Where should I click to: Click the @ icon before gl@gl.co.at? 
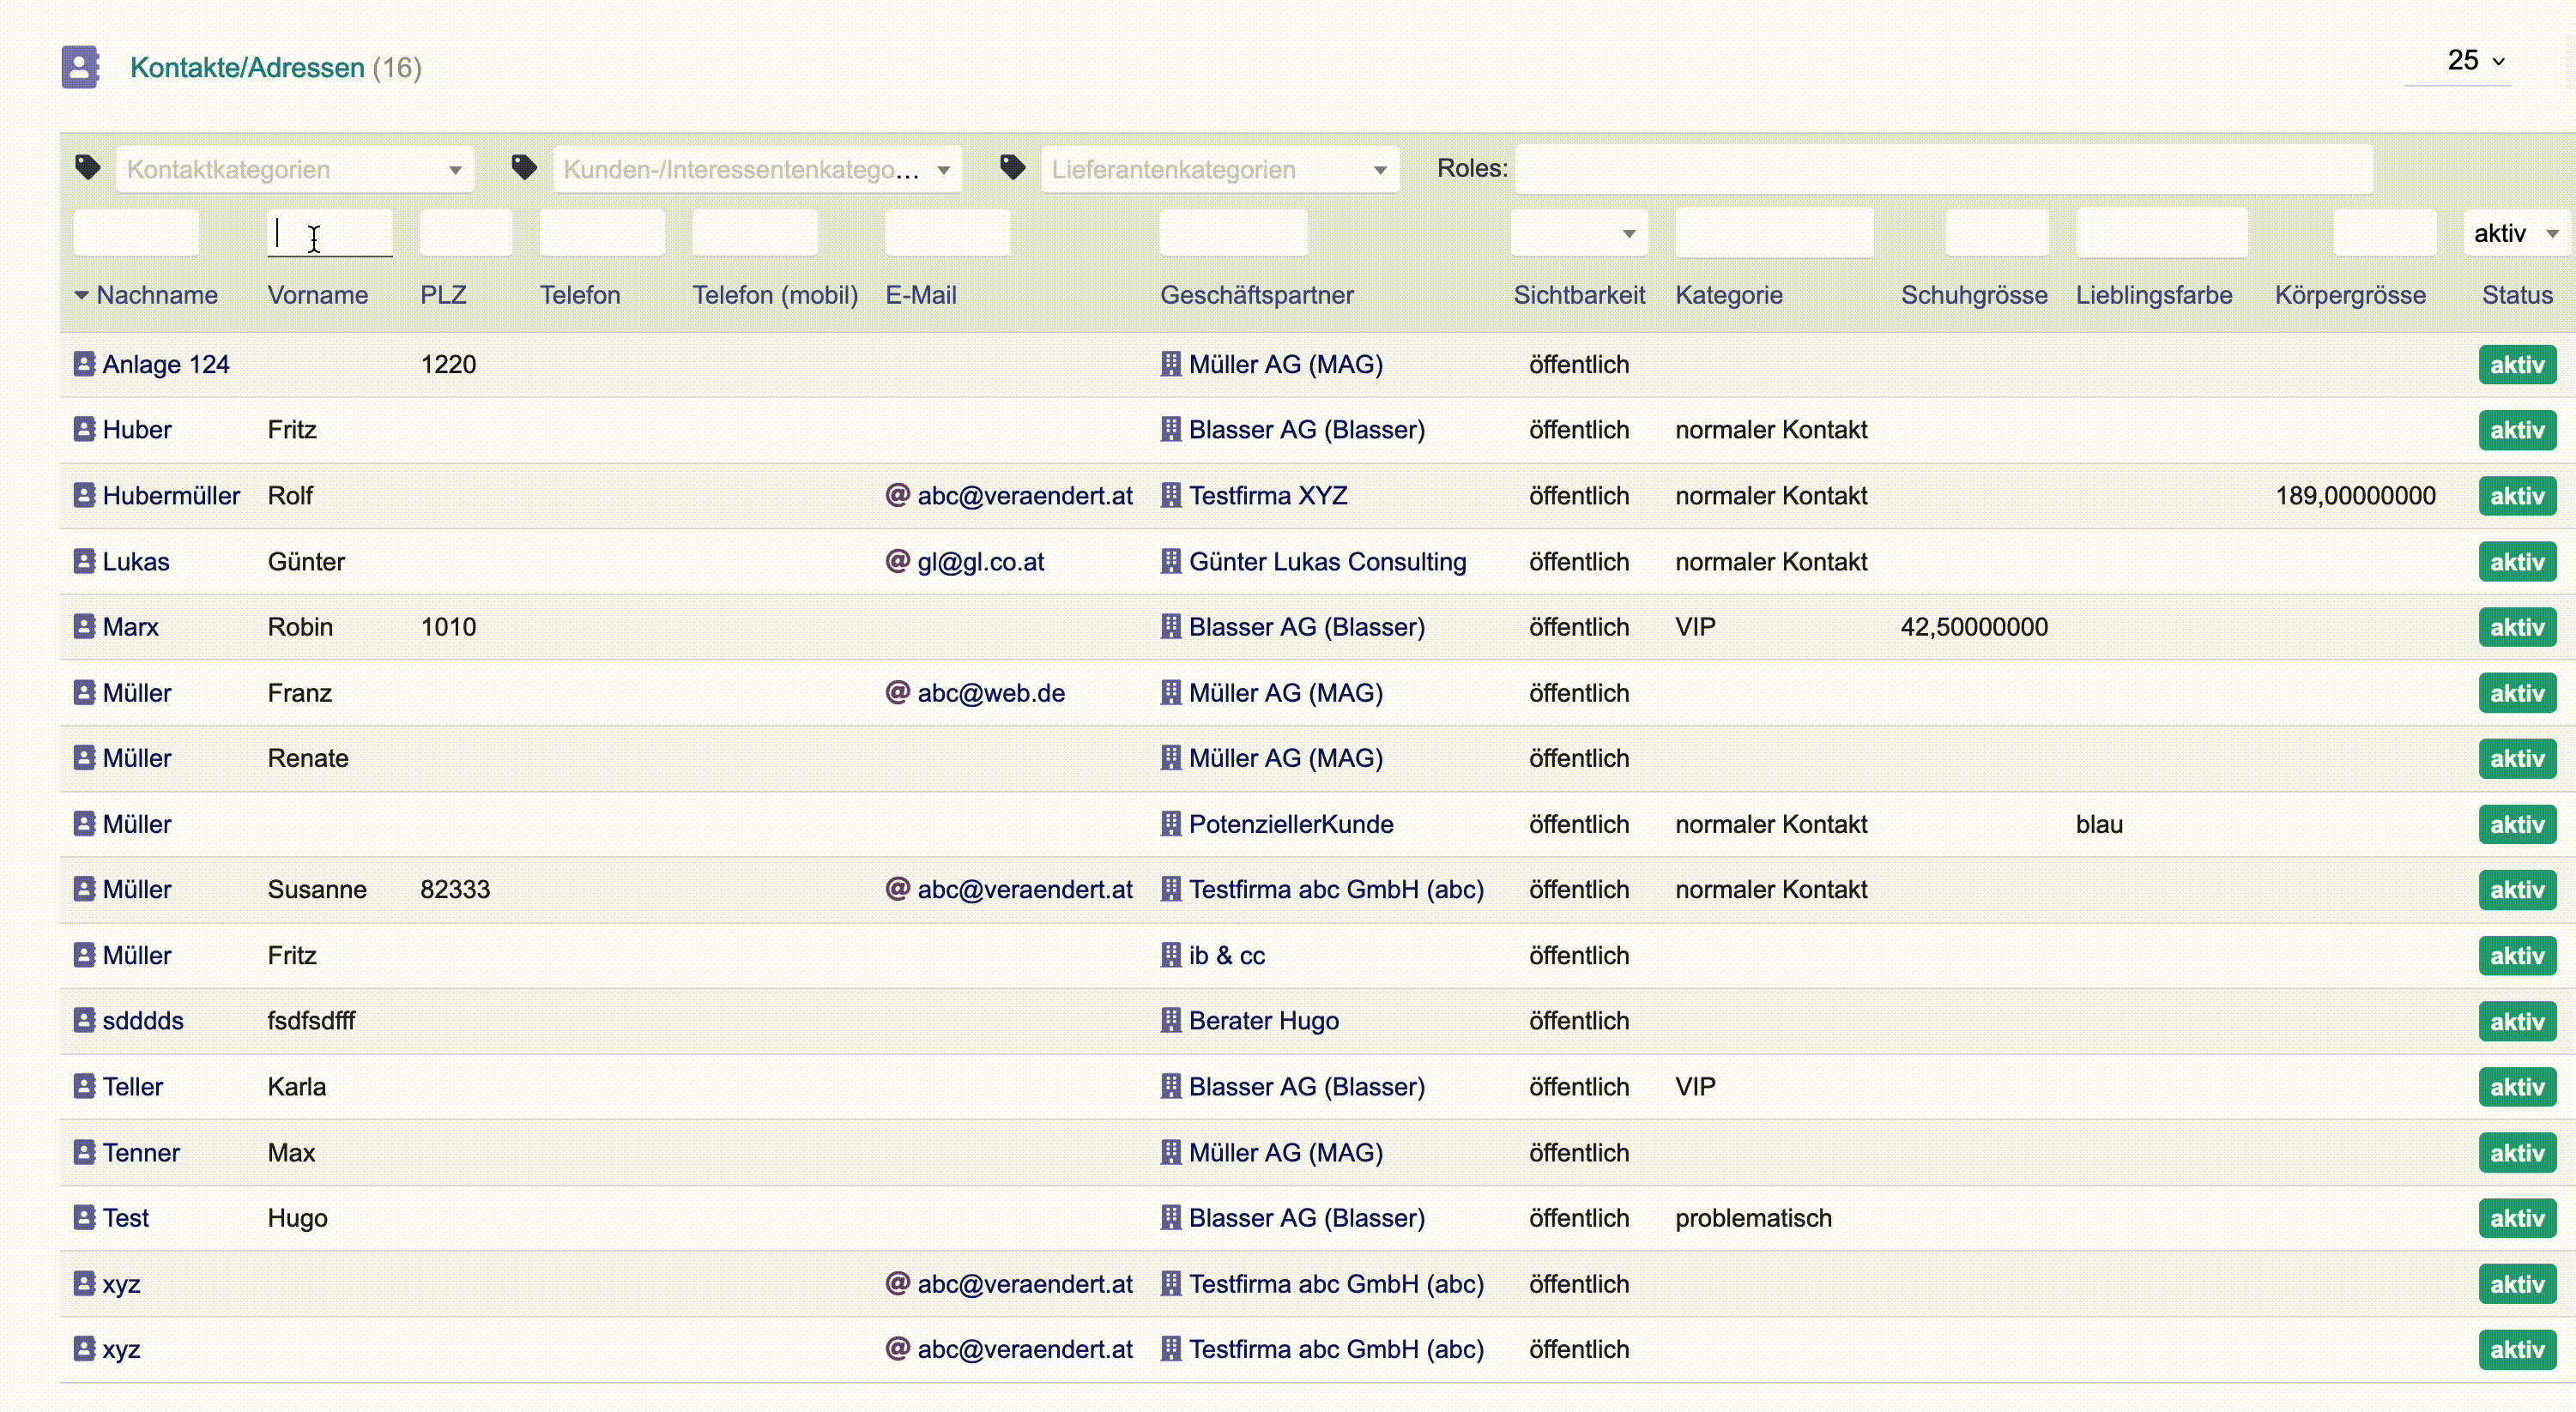(x=897, y=561)
